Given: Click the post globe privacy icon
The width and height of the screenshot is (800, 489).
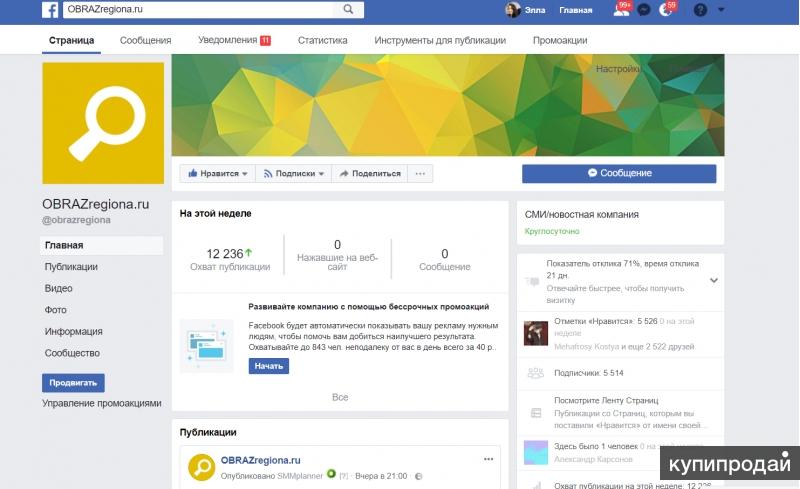Looking at the screenshot, I should (418, 476).
